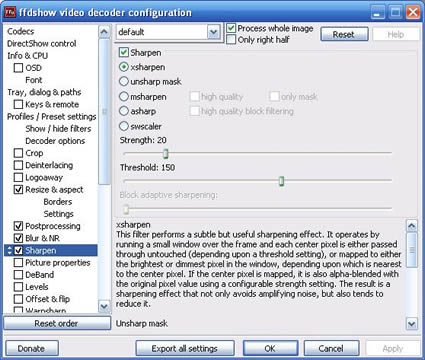The height and width of the screenshot is (360, 425).
Task: Click the Cancel button
Action: (x=331, y=348)
